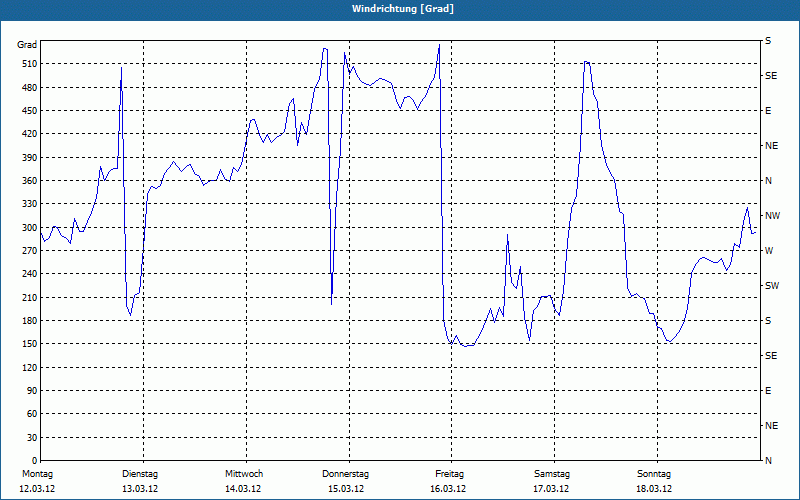Select the 150 y-axis value
The width and height of the screenshot is (800, 500).
(x=29, y=344)
